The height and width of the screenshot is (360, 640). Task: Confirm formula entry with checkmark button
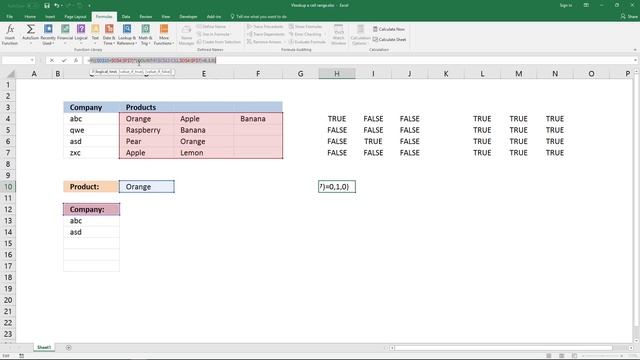tap(64, 60)
